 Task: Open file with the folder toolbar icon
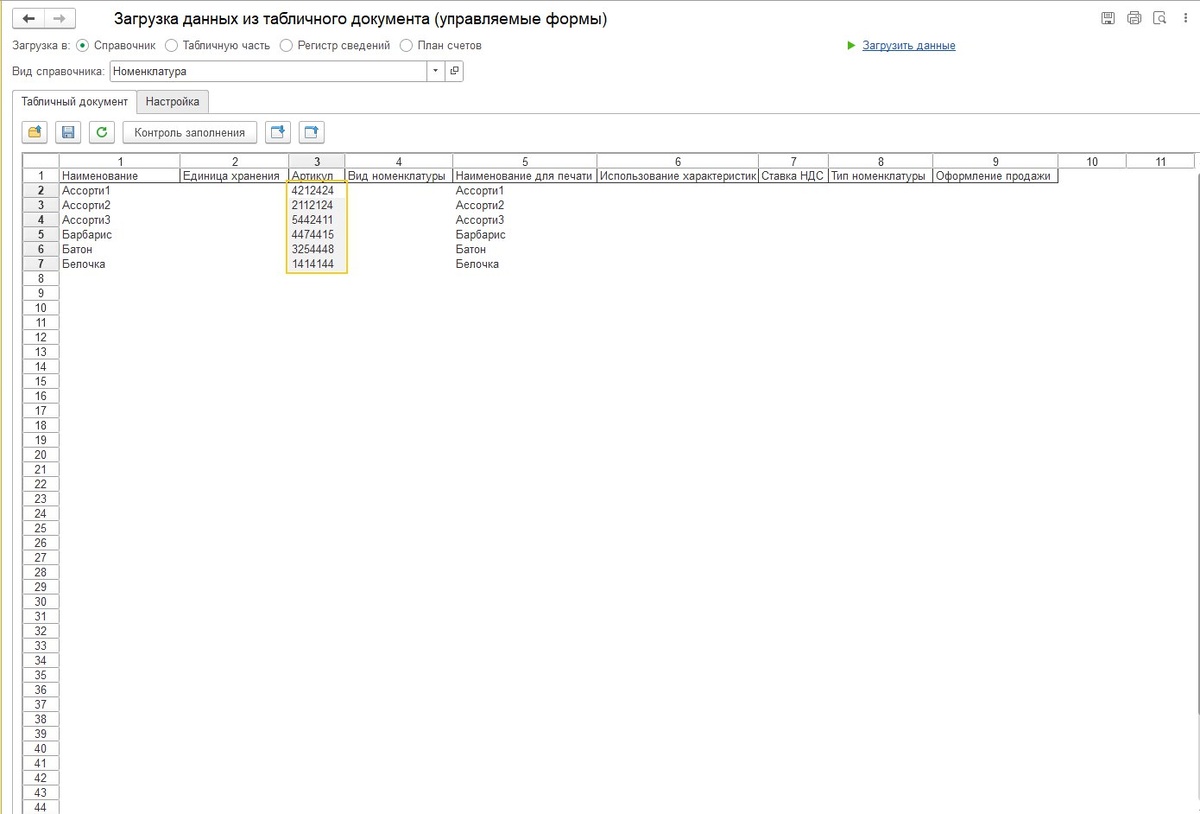click(x=35, y=132)
